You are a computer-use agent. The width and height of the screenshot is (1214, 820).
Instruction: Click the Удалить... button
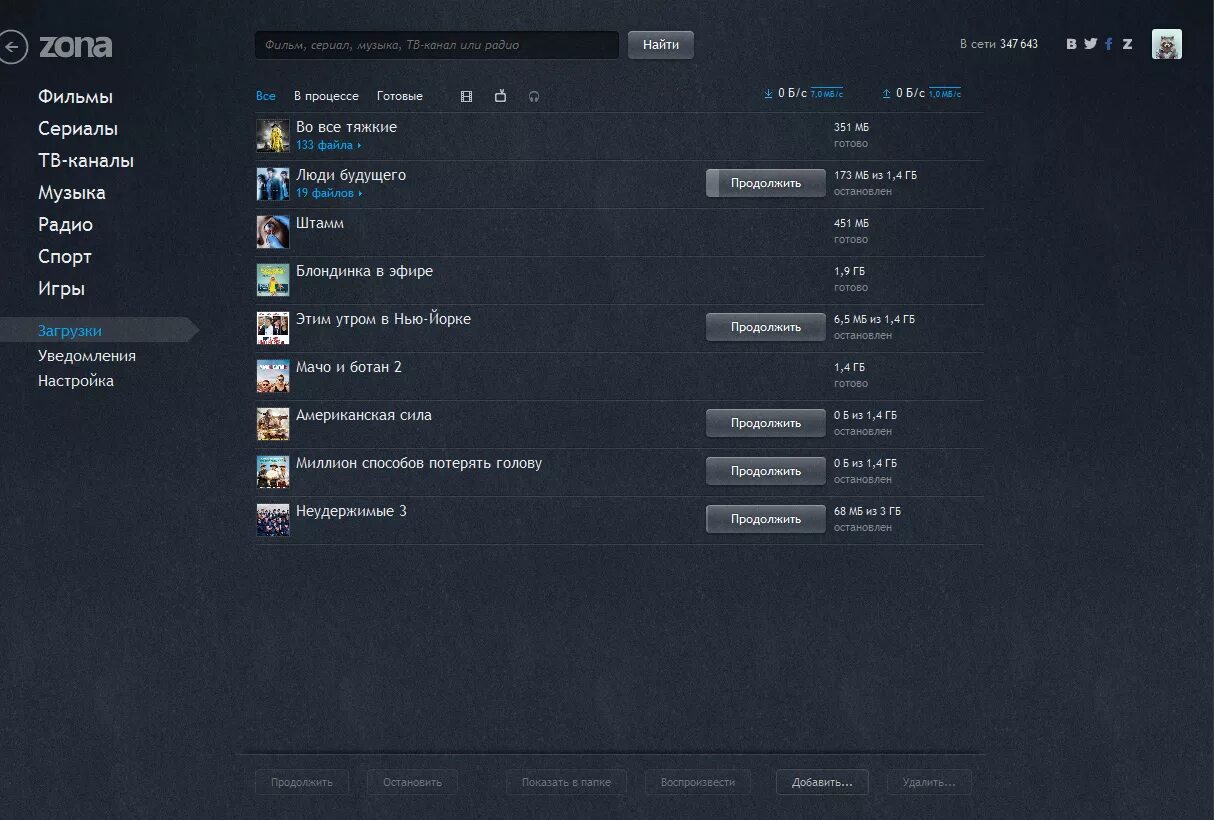click(929, 782)
